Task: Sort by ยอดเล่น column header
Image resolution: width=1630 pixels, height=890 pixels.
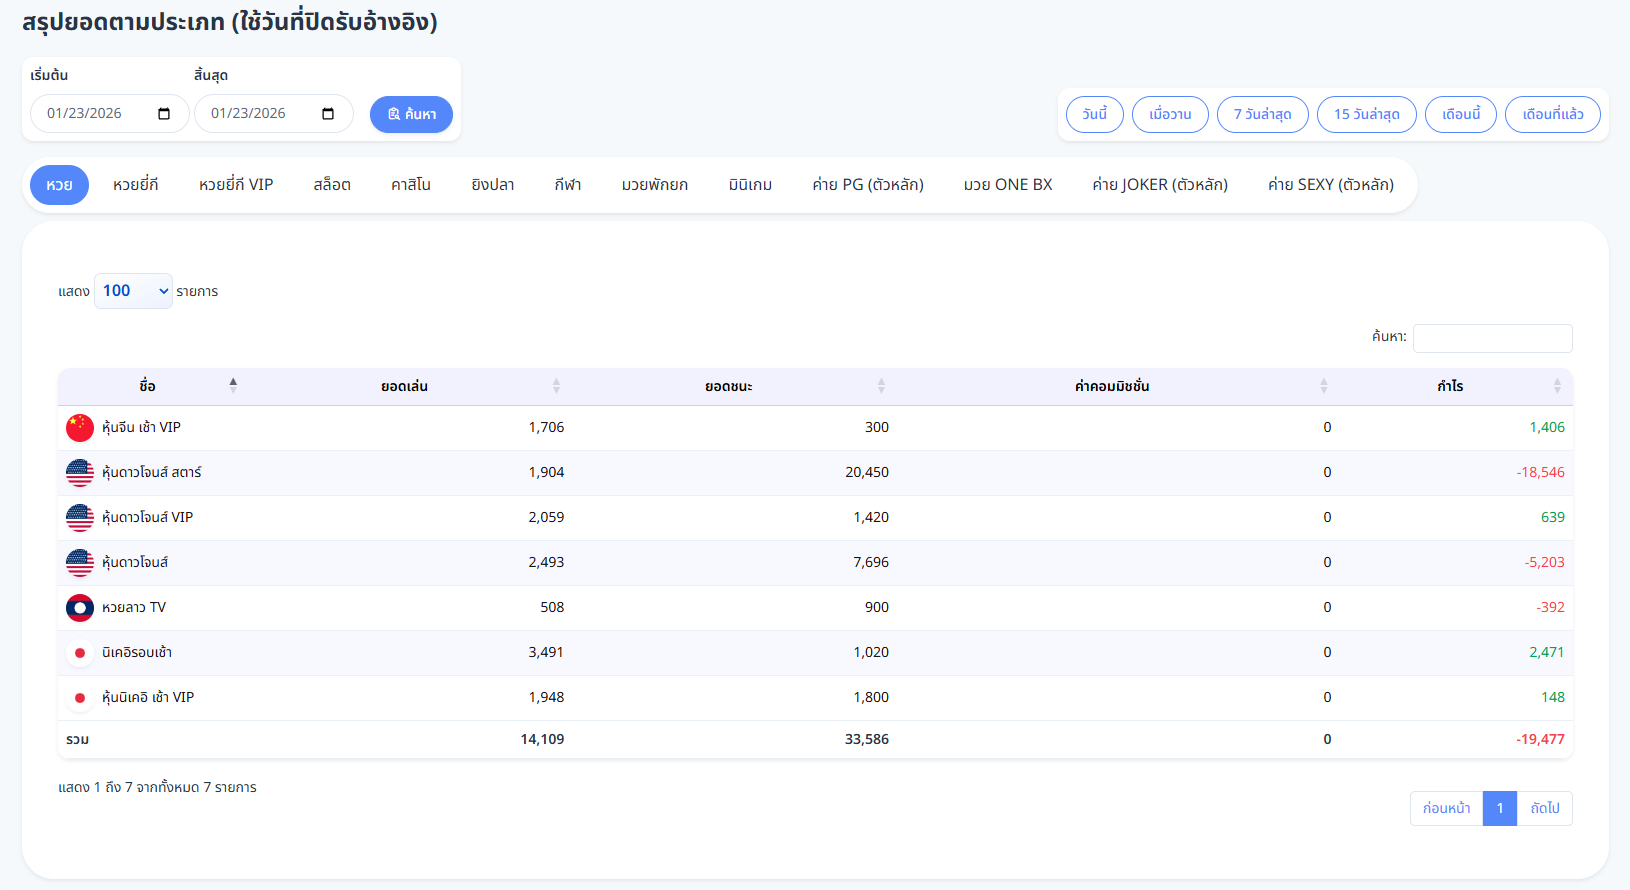Action: 404,386
